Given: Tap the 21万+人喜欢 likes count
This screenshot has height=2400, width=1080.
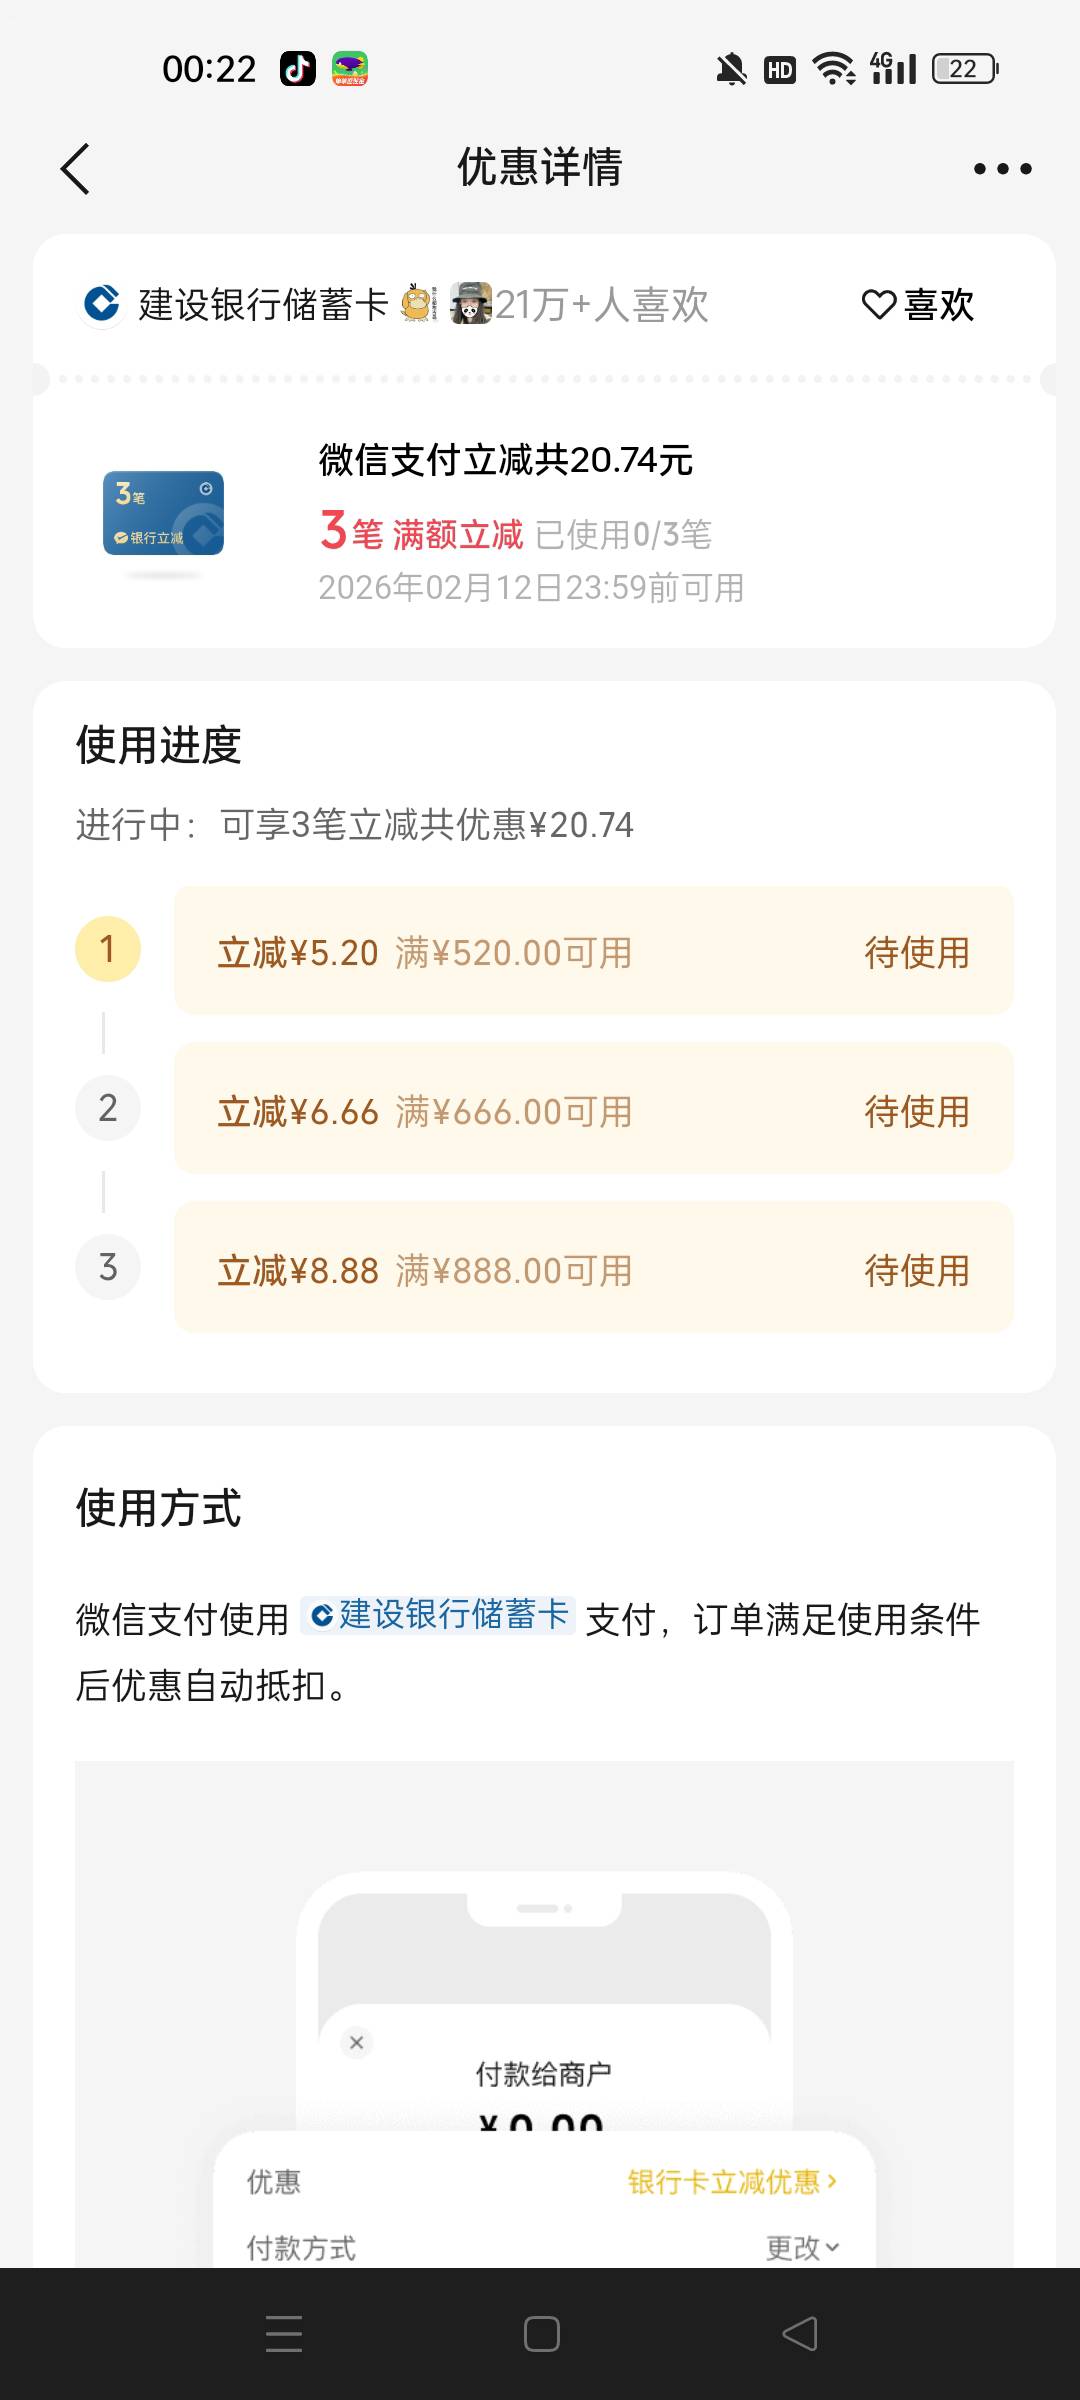Looking at the screenshot, I should click(601, 305).
